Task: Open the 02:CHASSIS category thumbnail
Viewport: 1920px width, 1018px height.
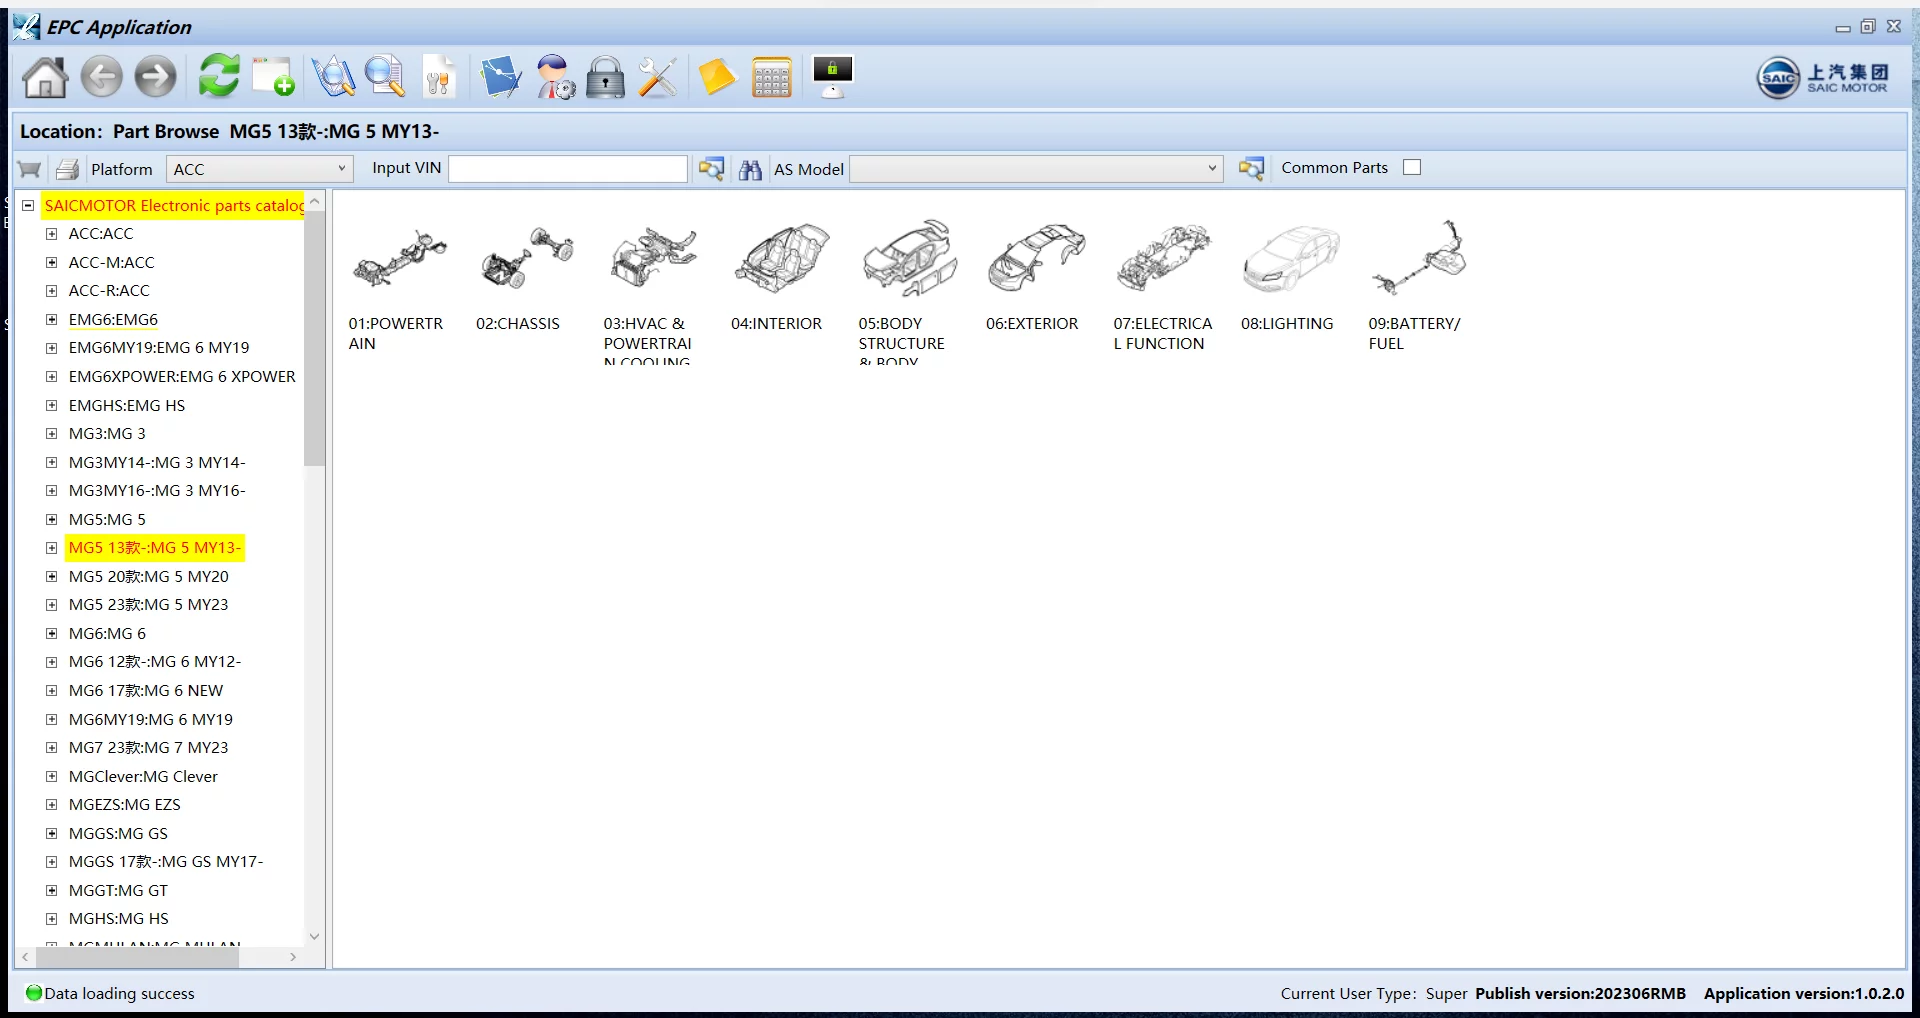Action: (x=526, y=260)
